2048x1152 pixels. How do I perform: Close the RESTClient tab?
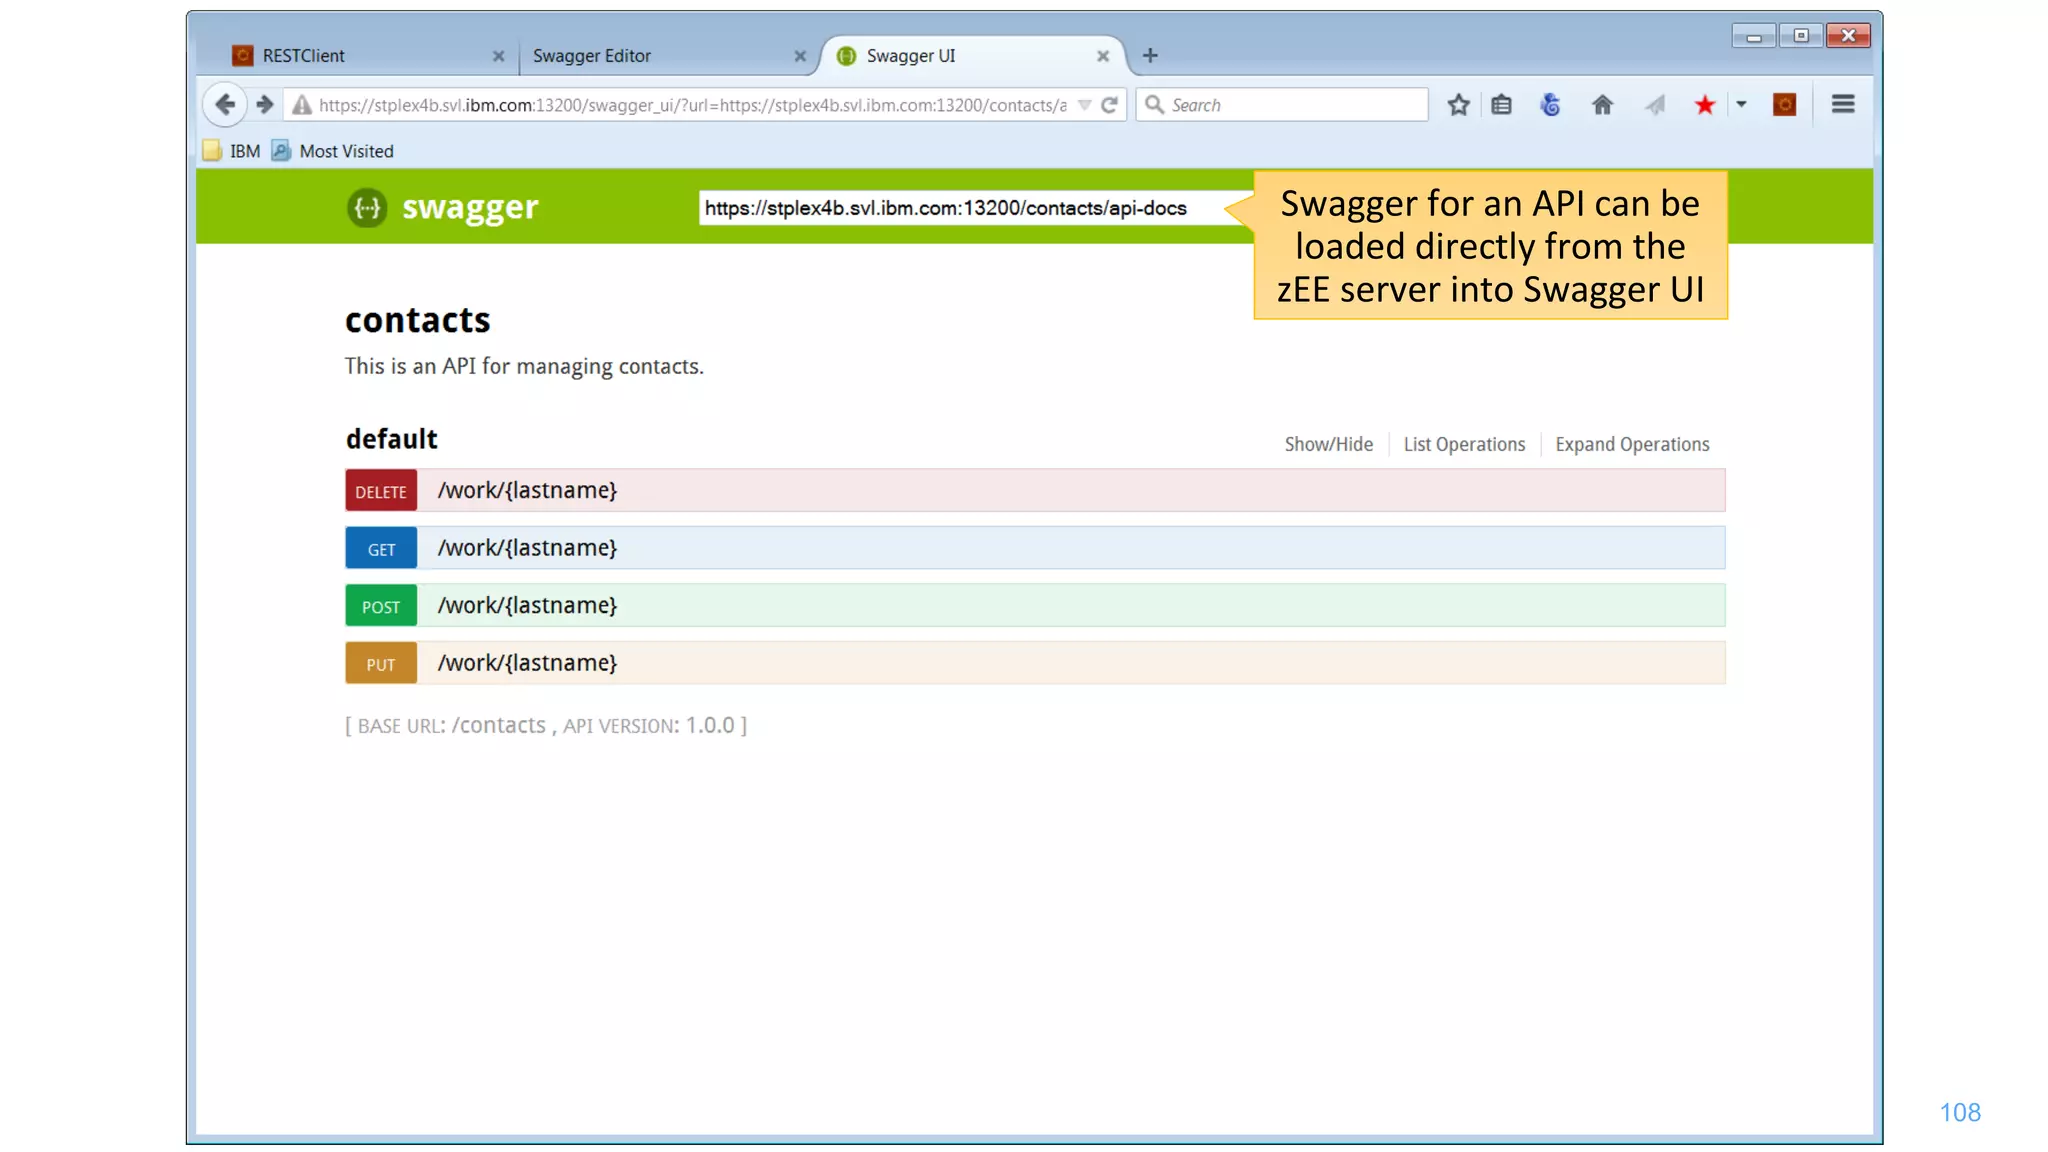pyautogui.click(x=498, y=56)
